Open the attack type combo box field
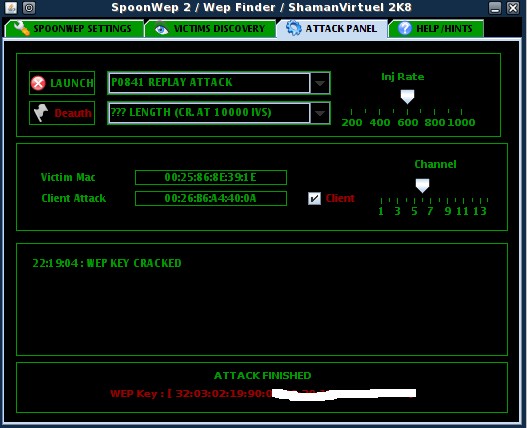The image size is (527, 428). click(x=209, y=83)
